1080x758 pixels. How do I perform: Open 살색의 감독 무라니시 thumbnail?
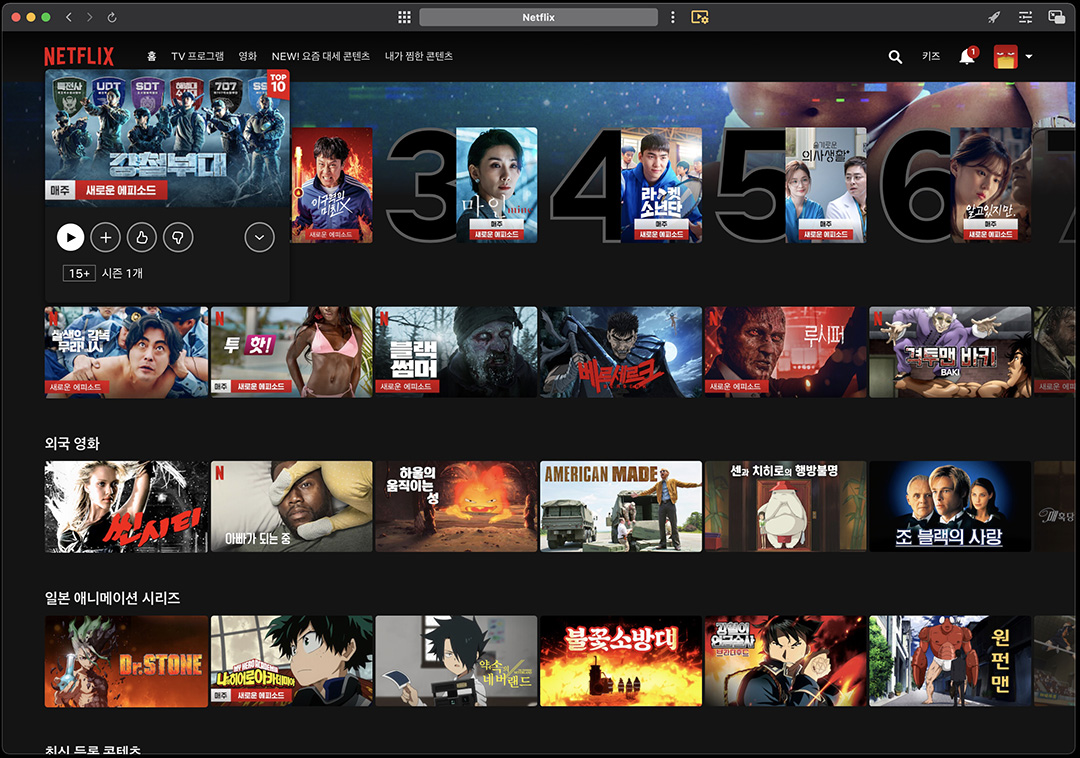click(126, 352)
